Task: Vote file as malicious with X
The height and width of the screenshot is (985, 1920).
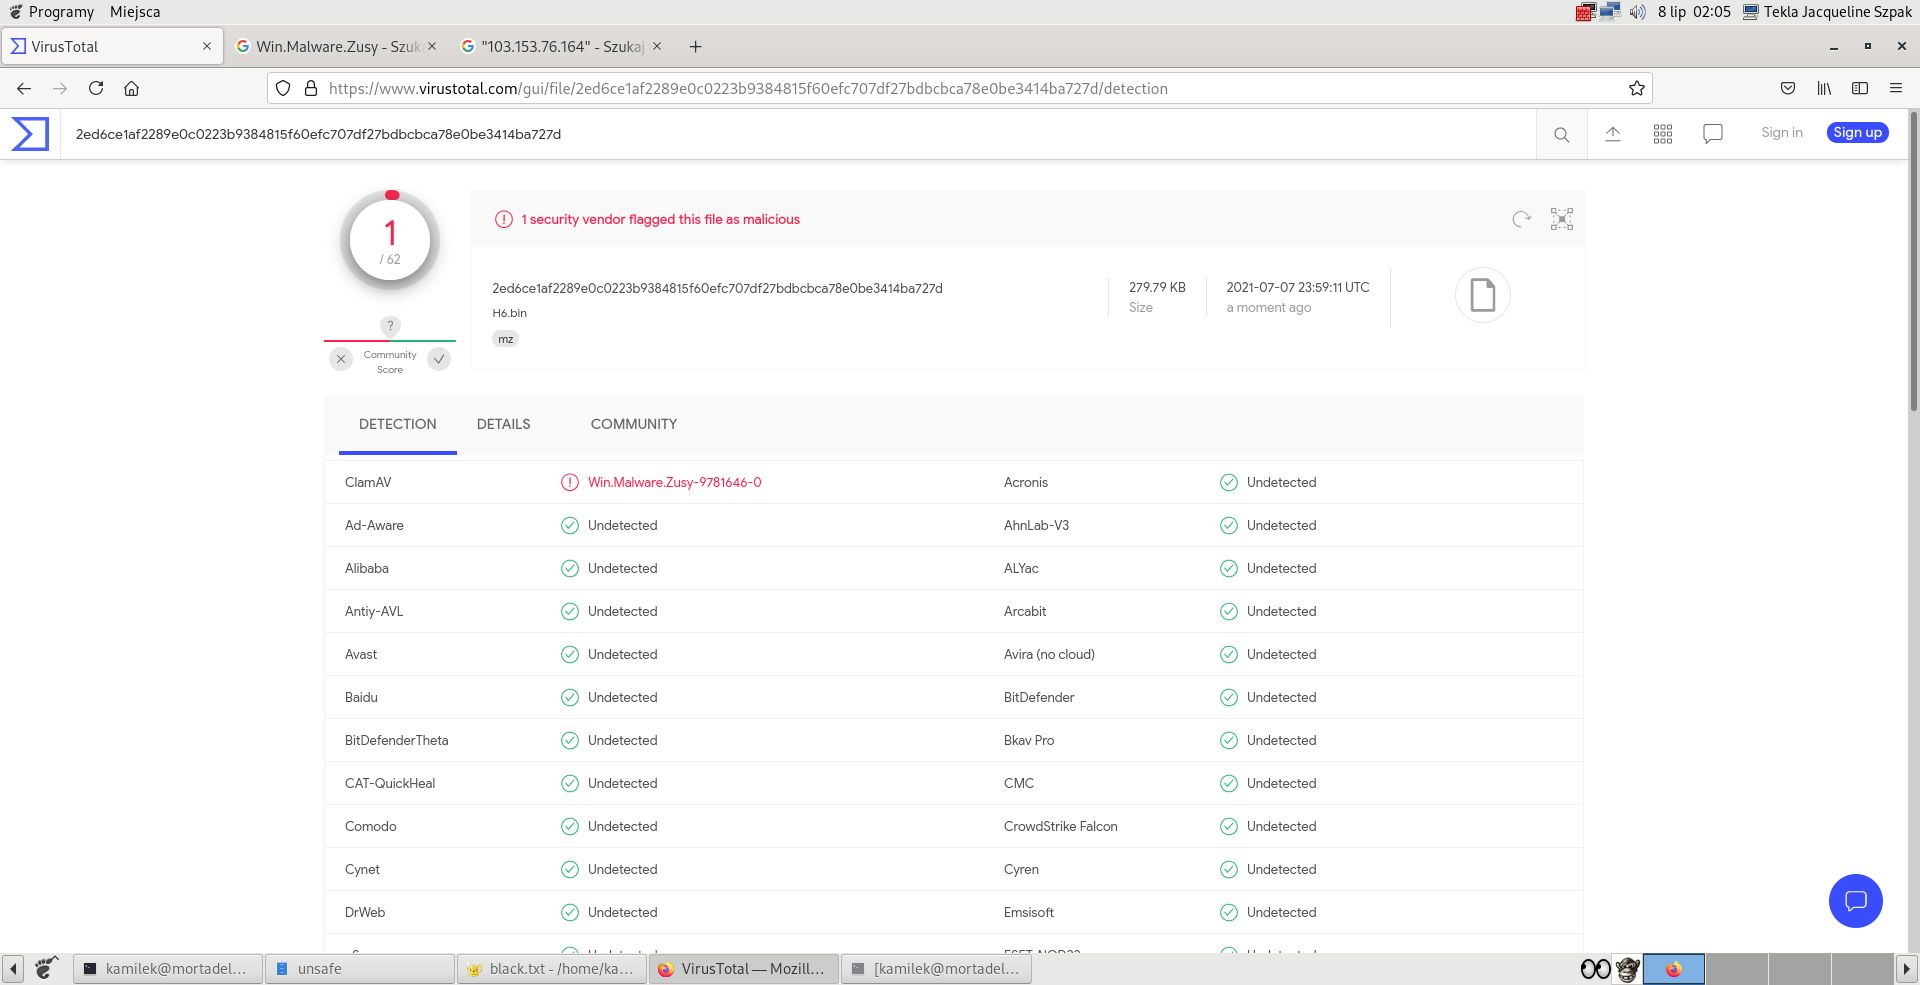Action: [x=341, y=359]
